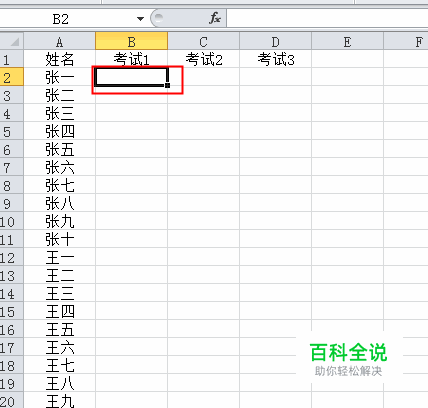Screen dimensions: 428x408
Task: Select column C header
Action: click(203, 42)
